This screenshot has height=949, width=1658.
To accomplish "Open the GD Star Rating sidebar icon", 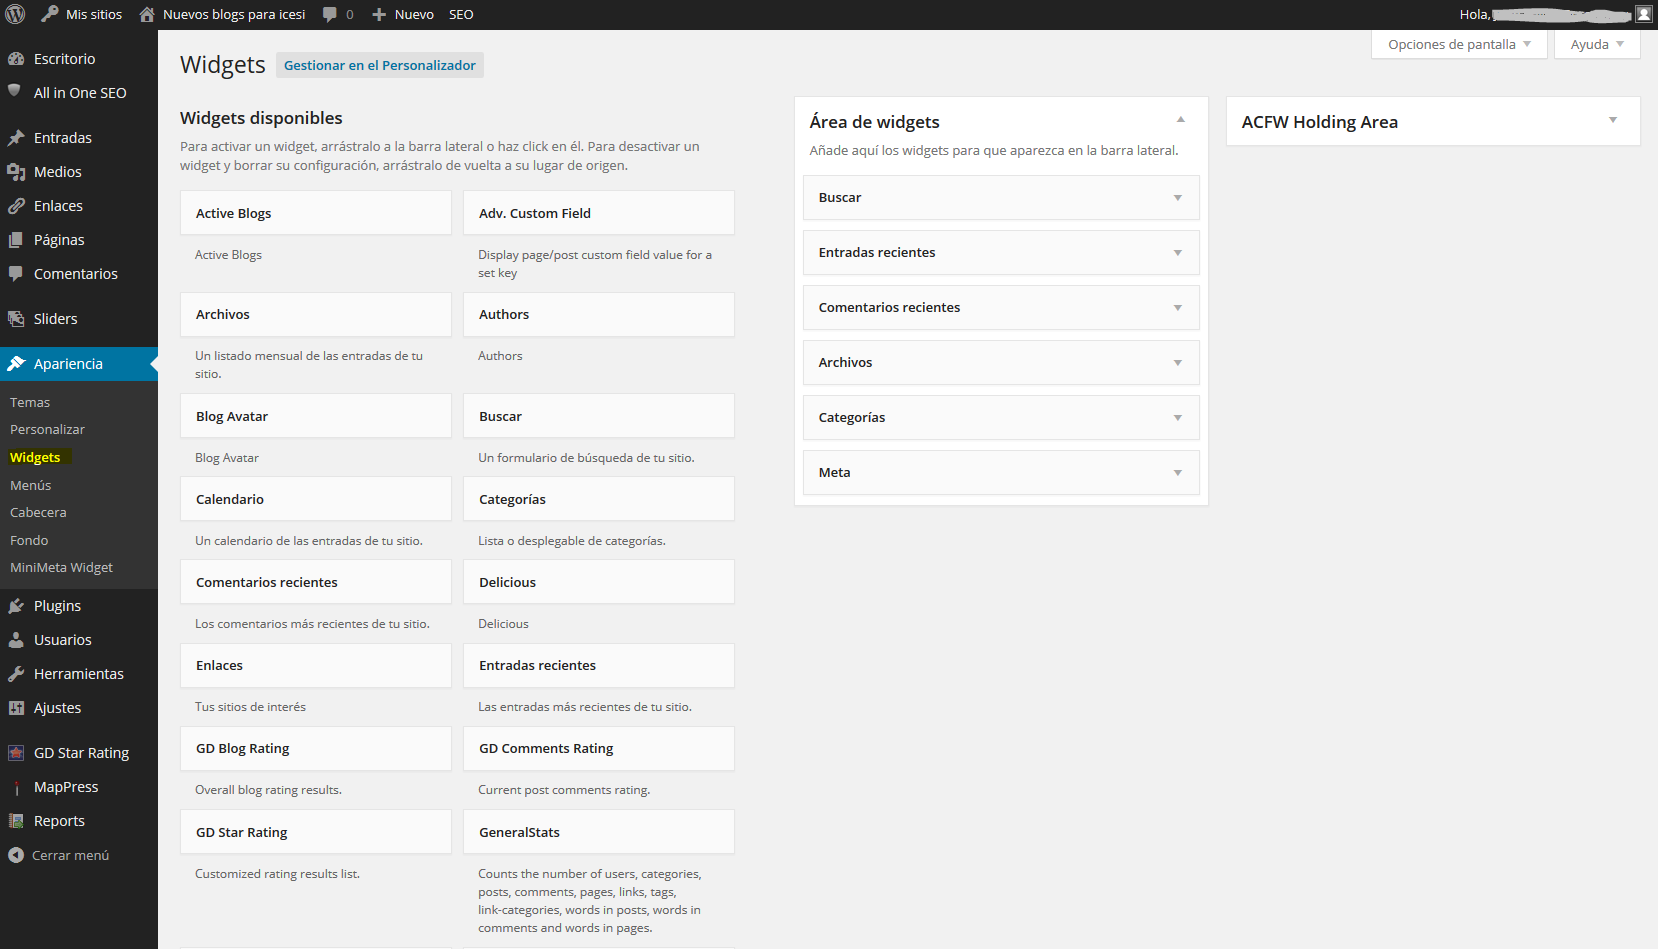I will click(16, 753).
